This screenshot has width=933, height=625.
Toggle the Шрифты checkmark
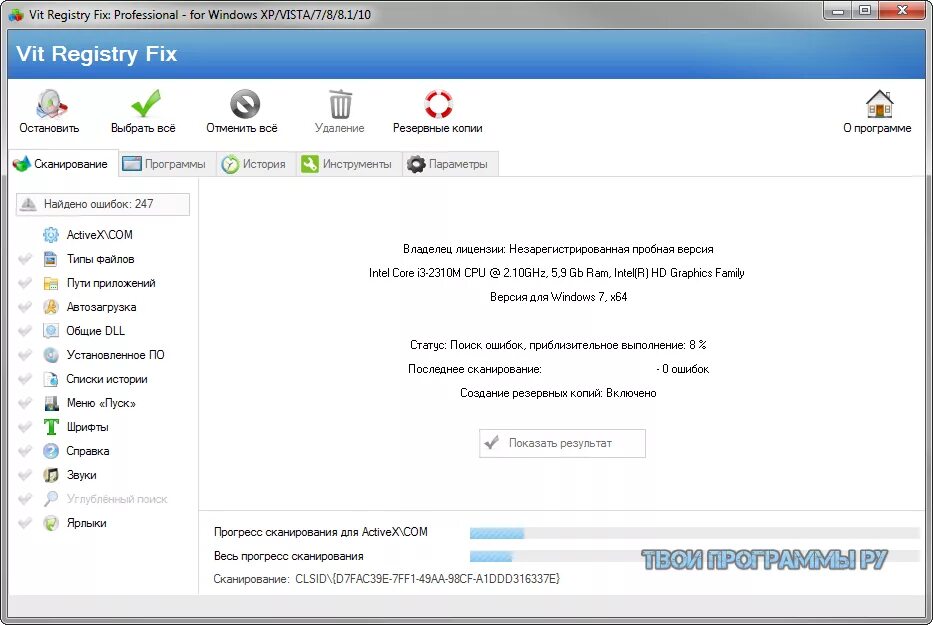tap(25, 427)
